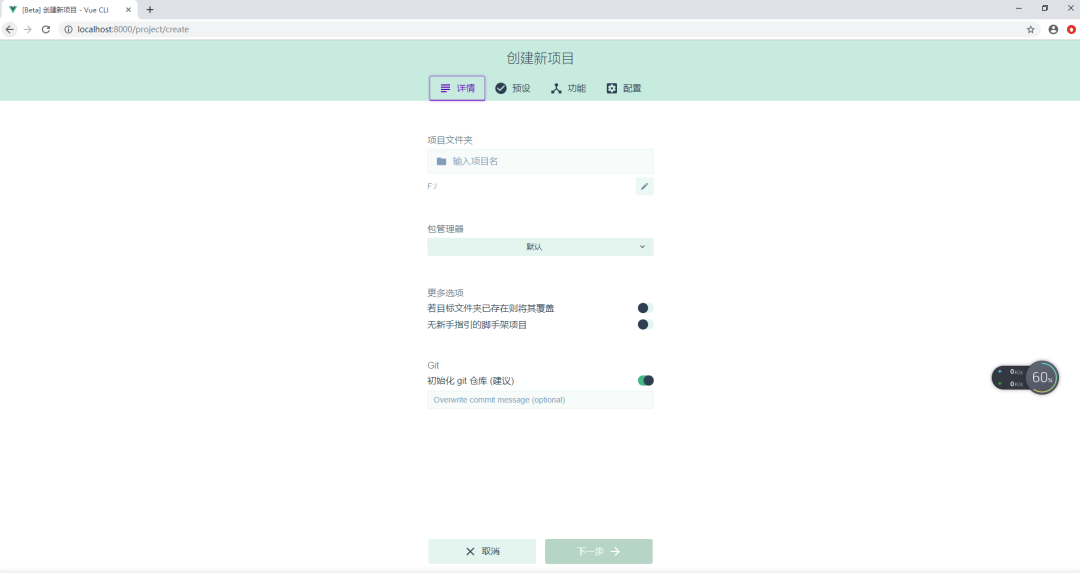Open the 功能 tab
The height and width of the screenshot is (573, 1080).
(x=568, y=88)
